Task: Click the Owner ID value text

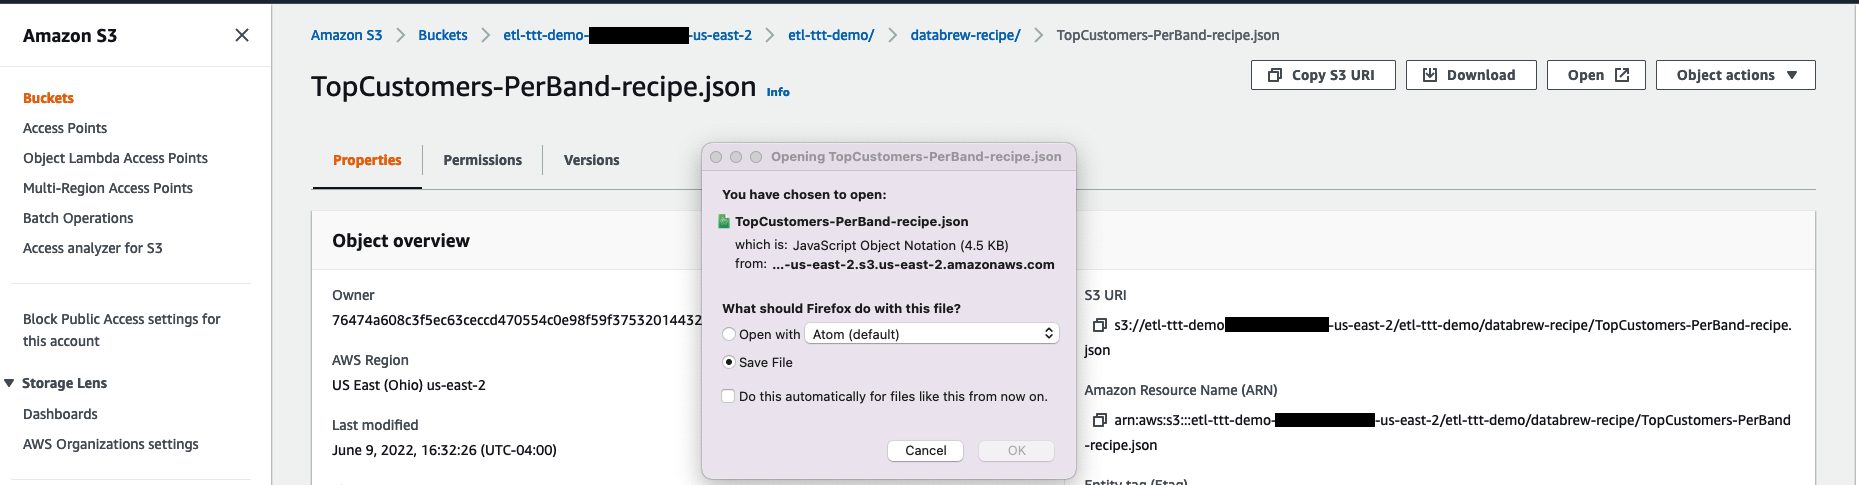Action: 517,320
